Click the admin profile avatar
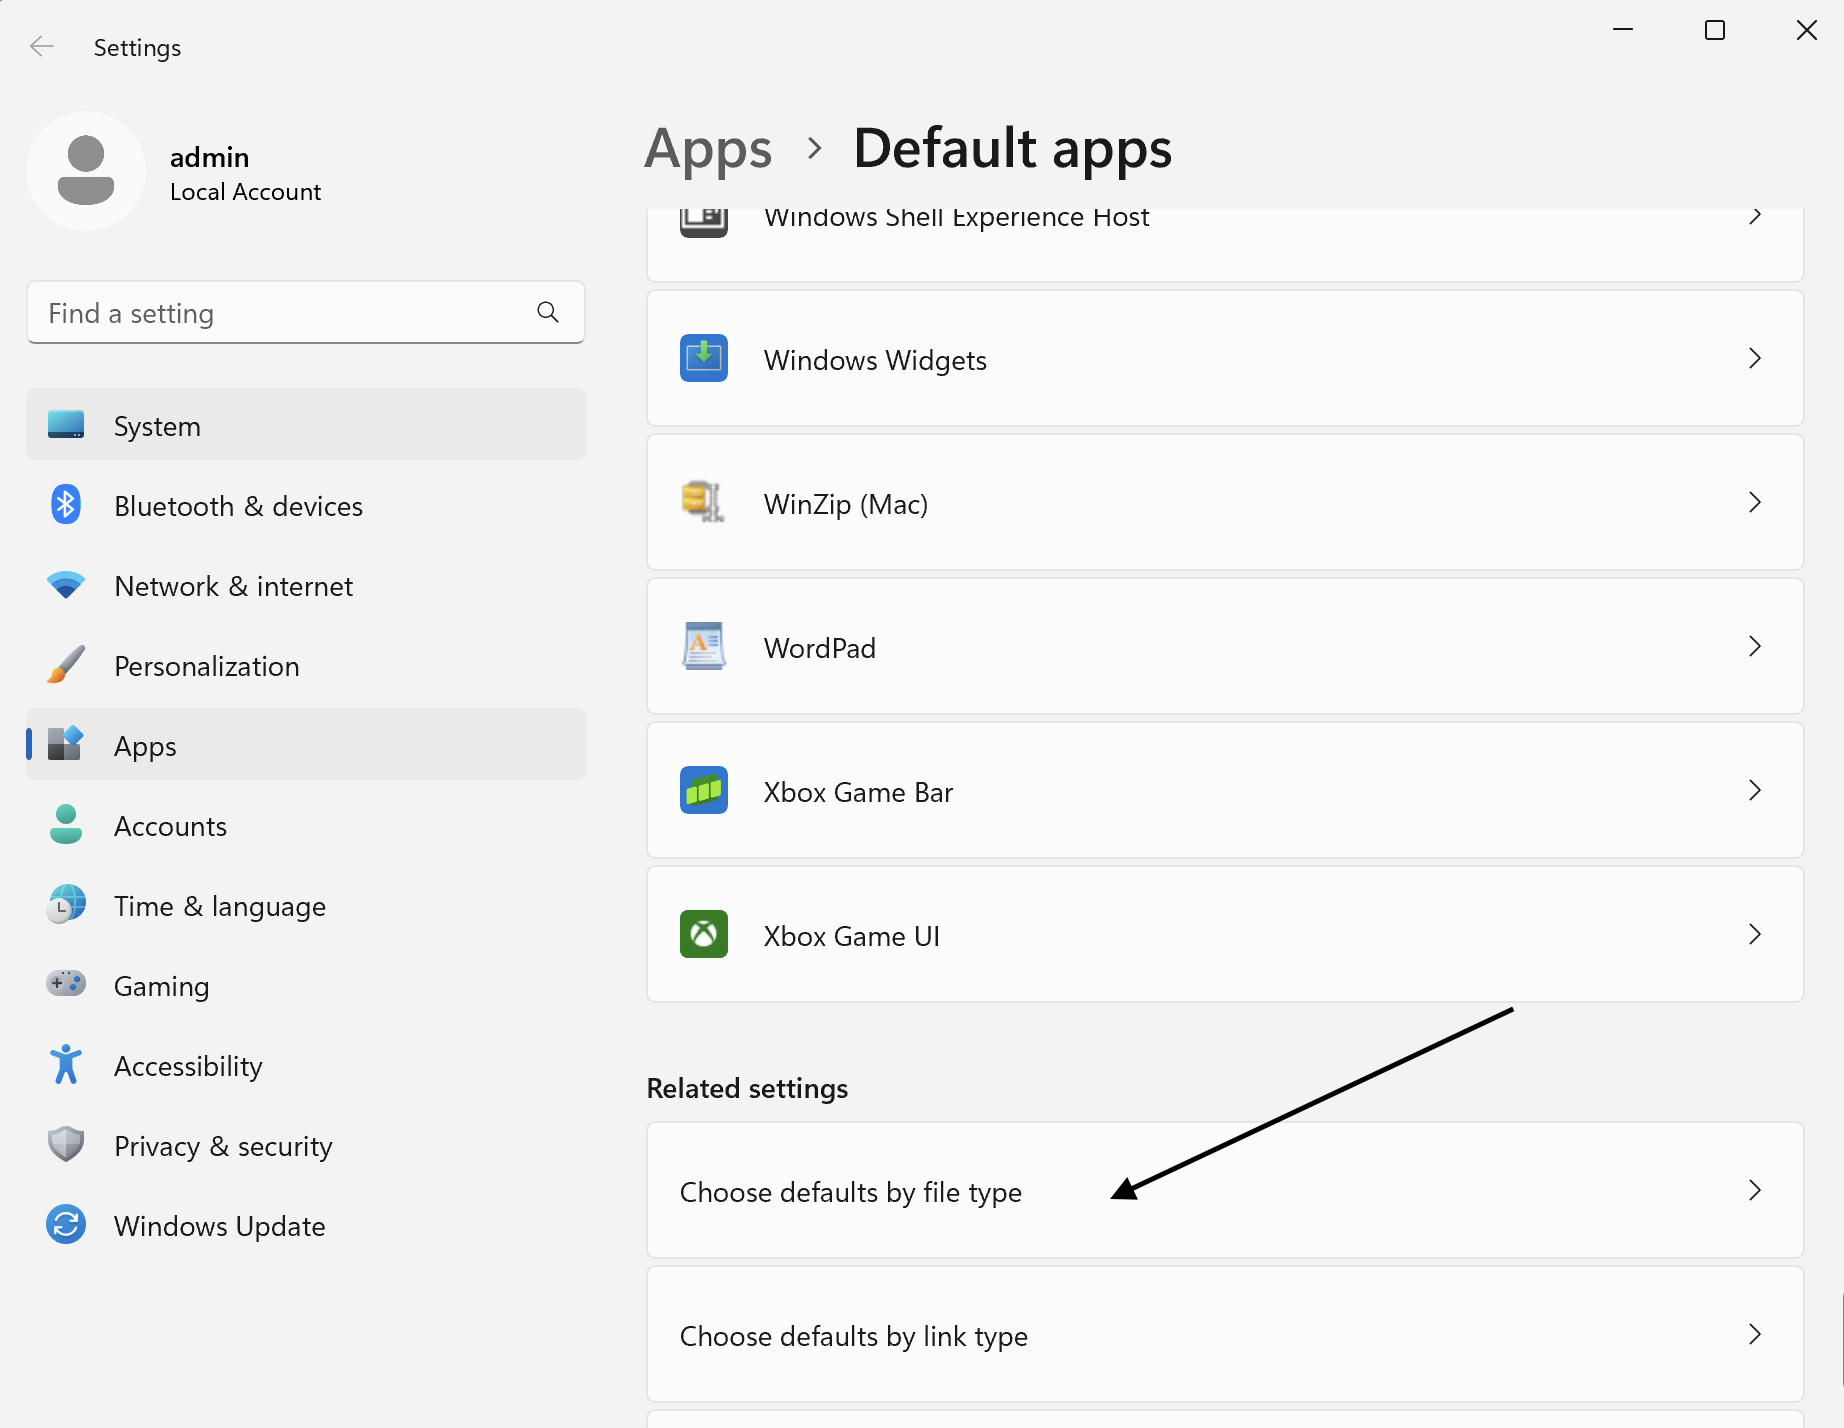The image size is (1844, 1428). point(86,171)
